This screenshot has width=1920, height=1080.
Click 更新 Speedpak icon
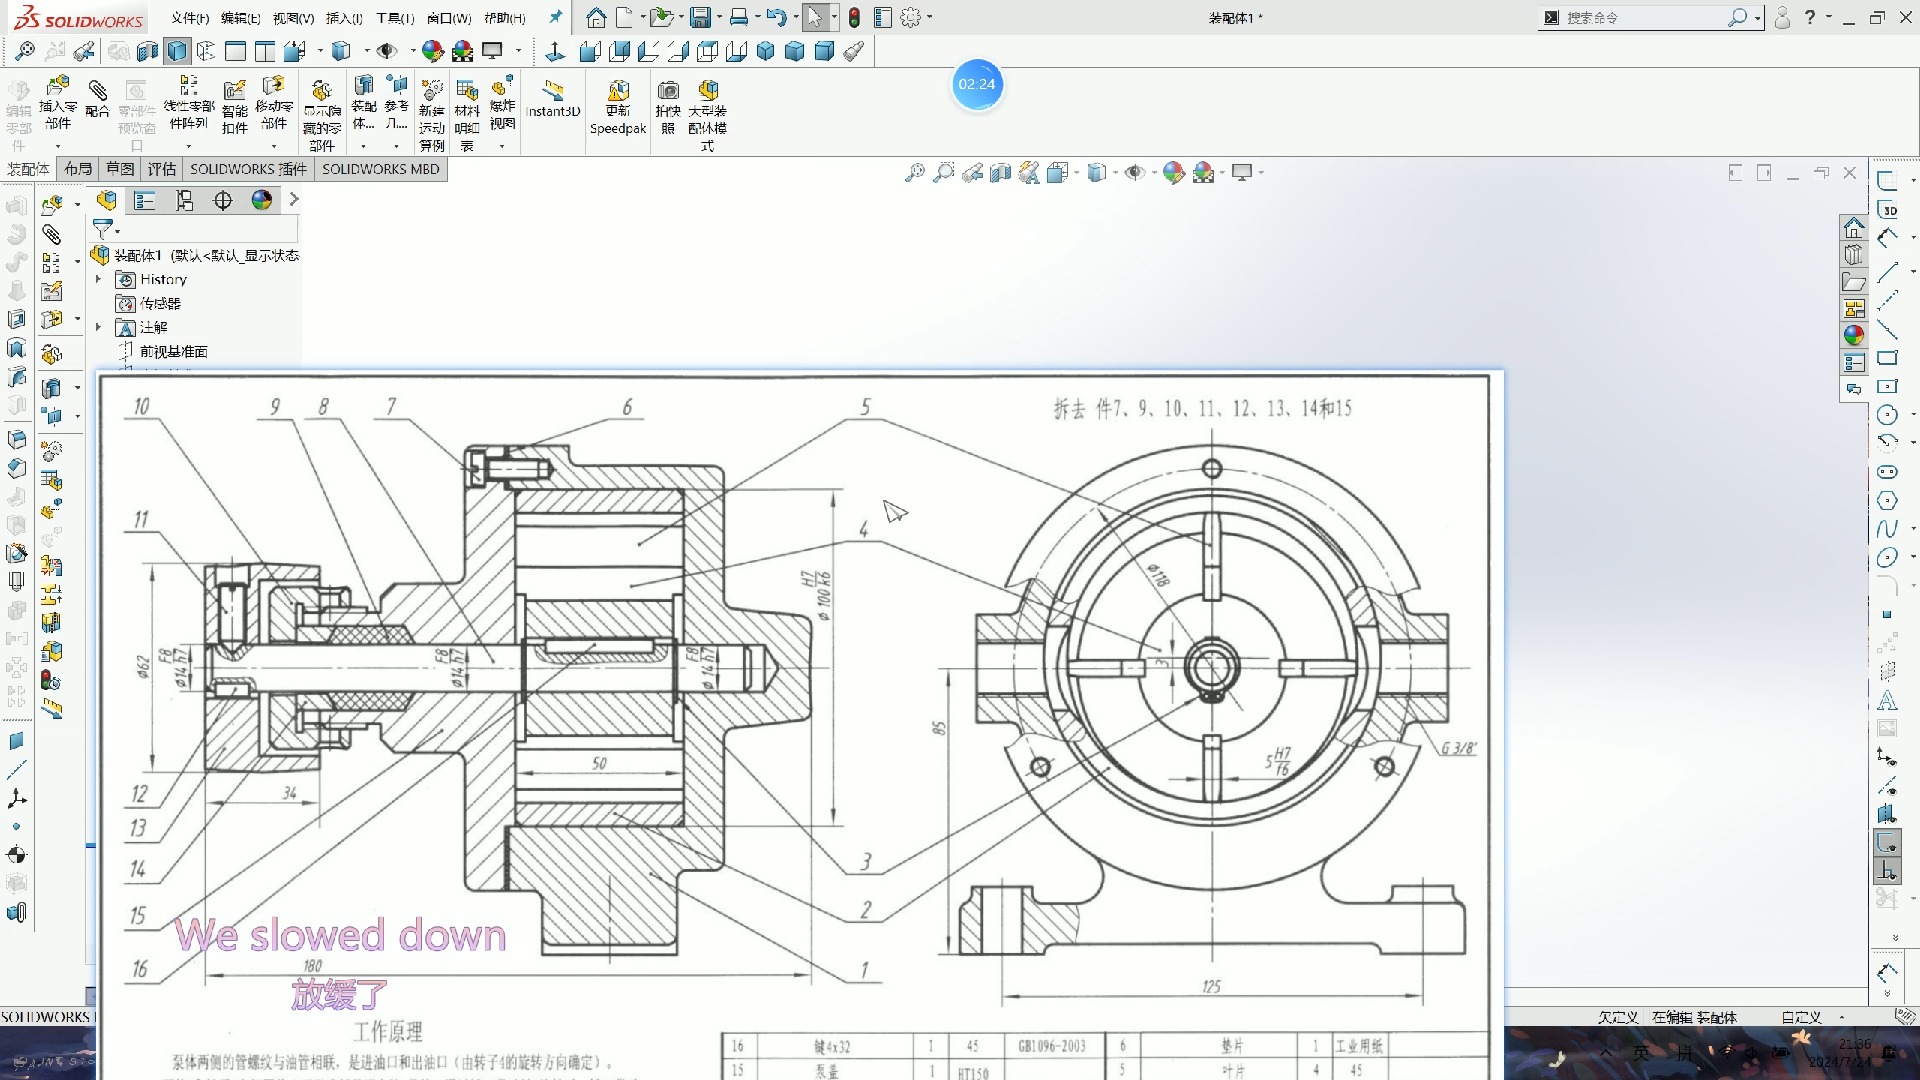click(618, 106)
